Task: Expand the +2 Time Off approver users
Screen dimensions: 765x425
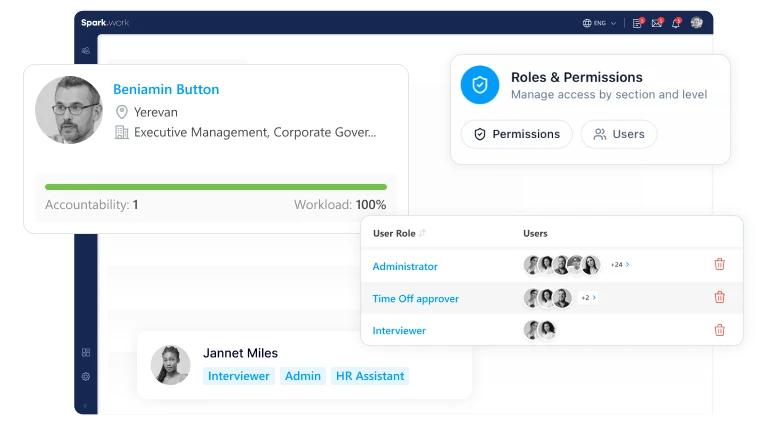Action: click(x=589, y=297)
